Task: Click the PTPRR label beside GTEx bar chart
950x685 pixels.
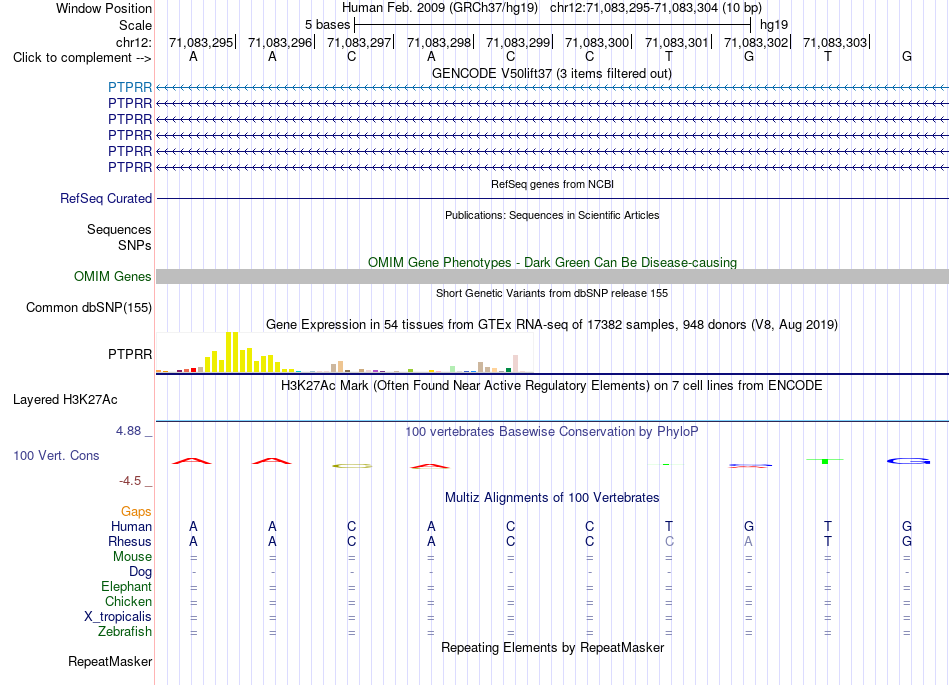Action: coord(130,354)
